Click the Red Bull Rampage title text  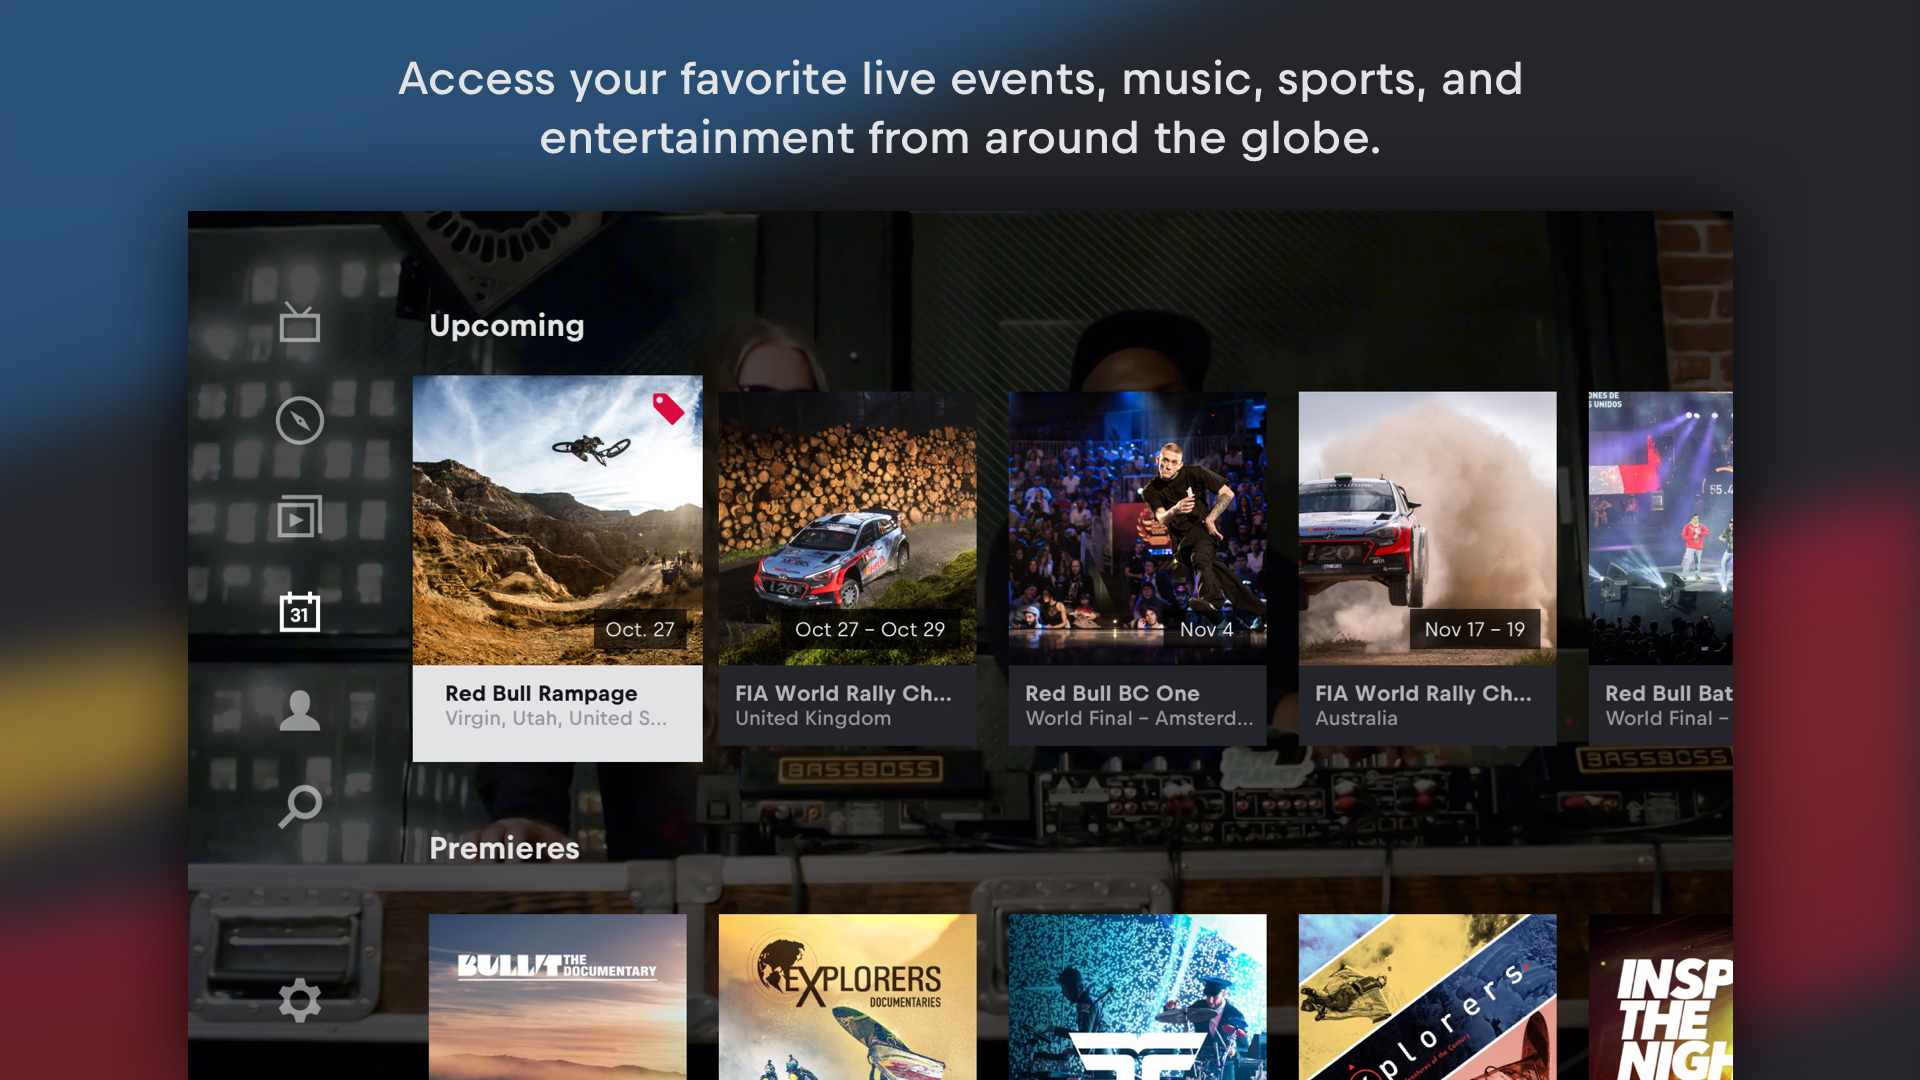point(541,693)
